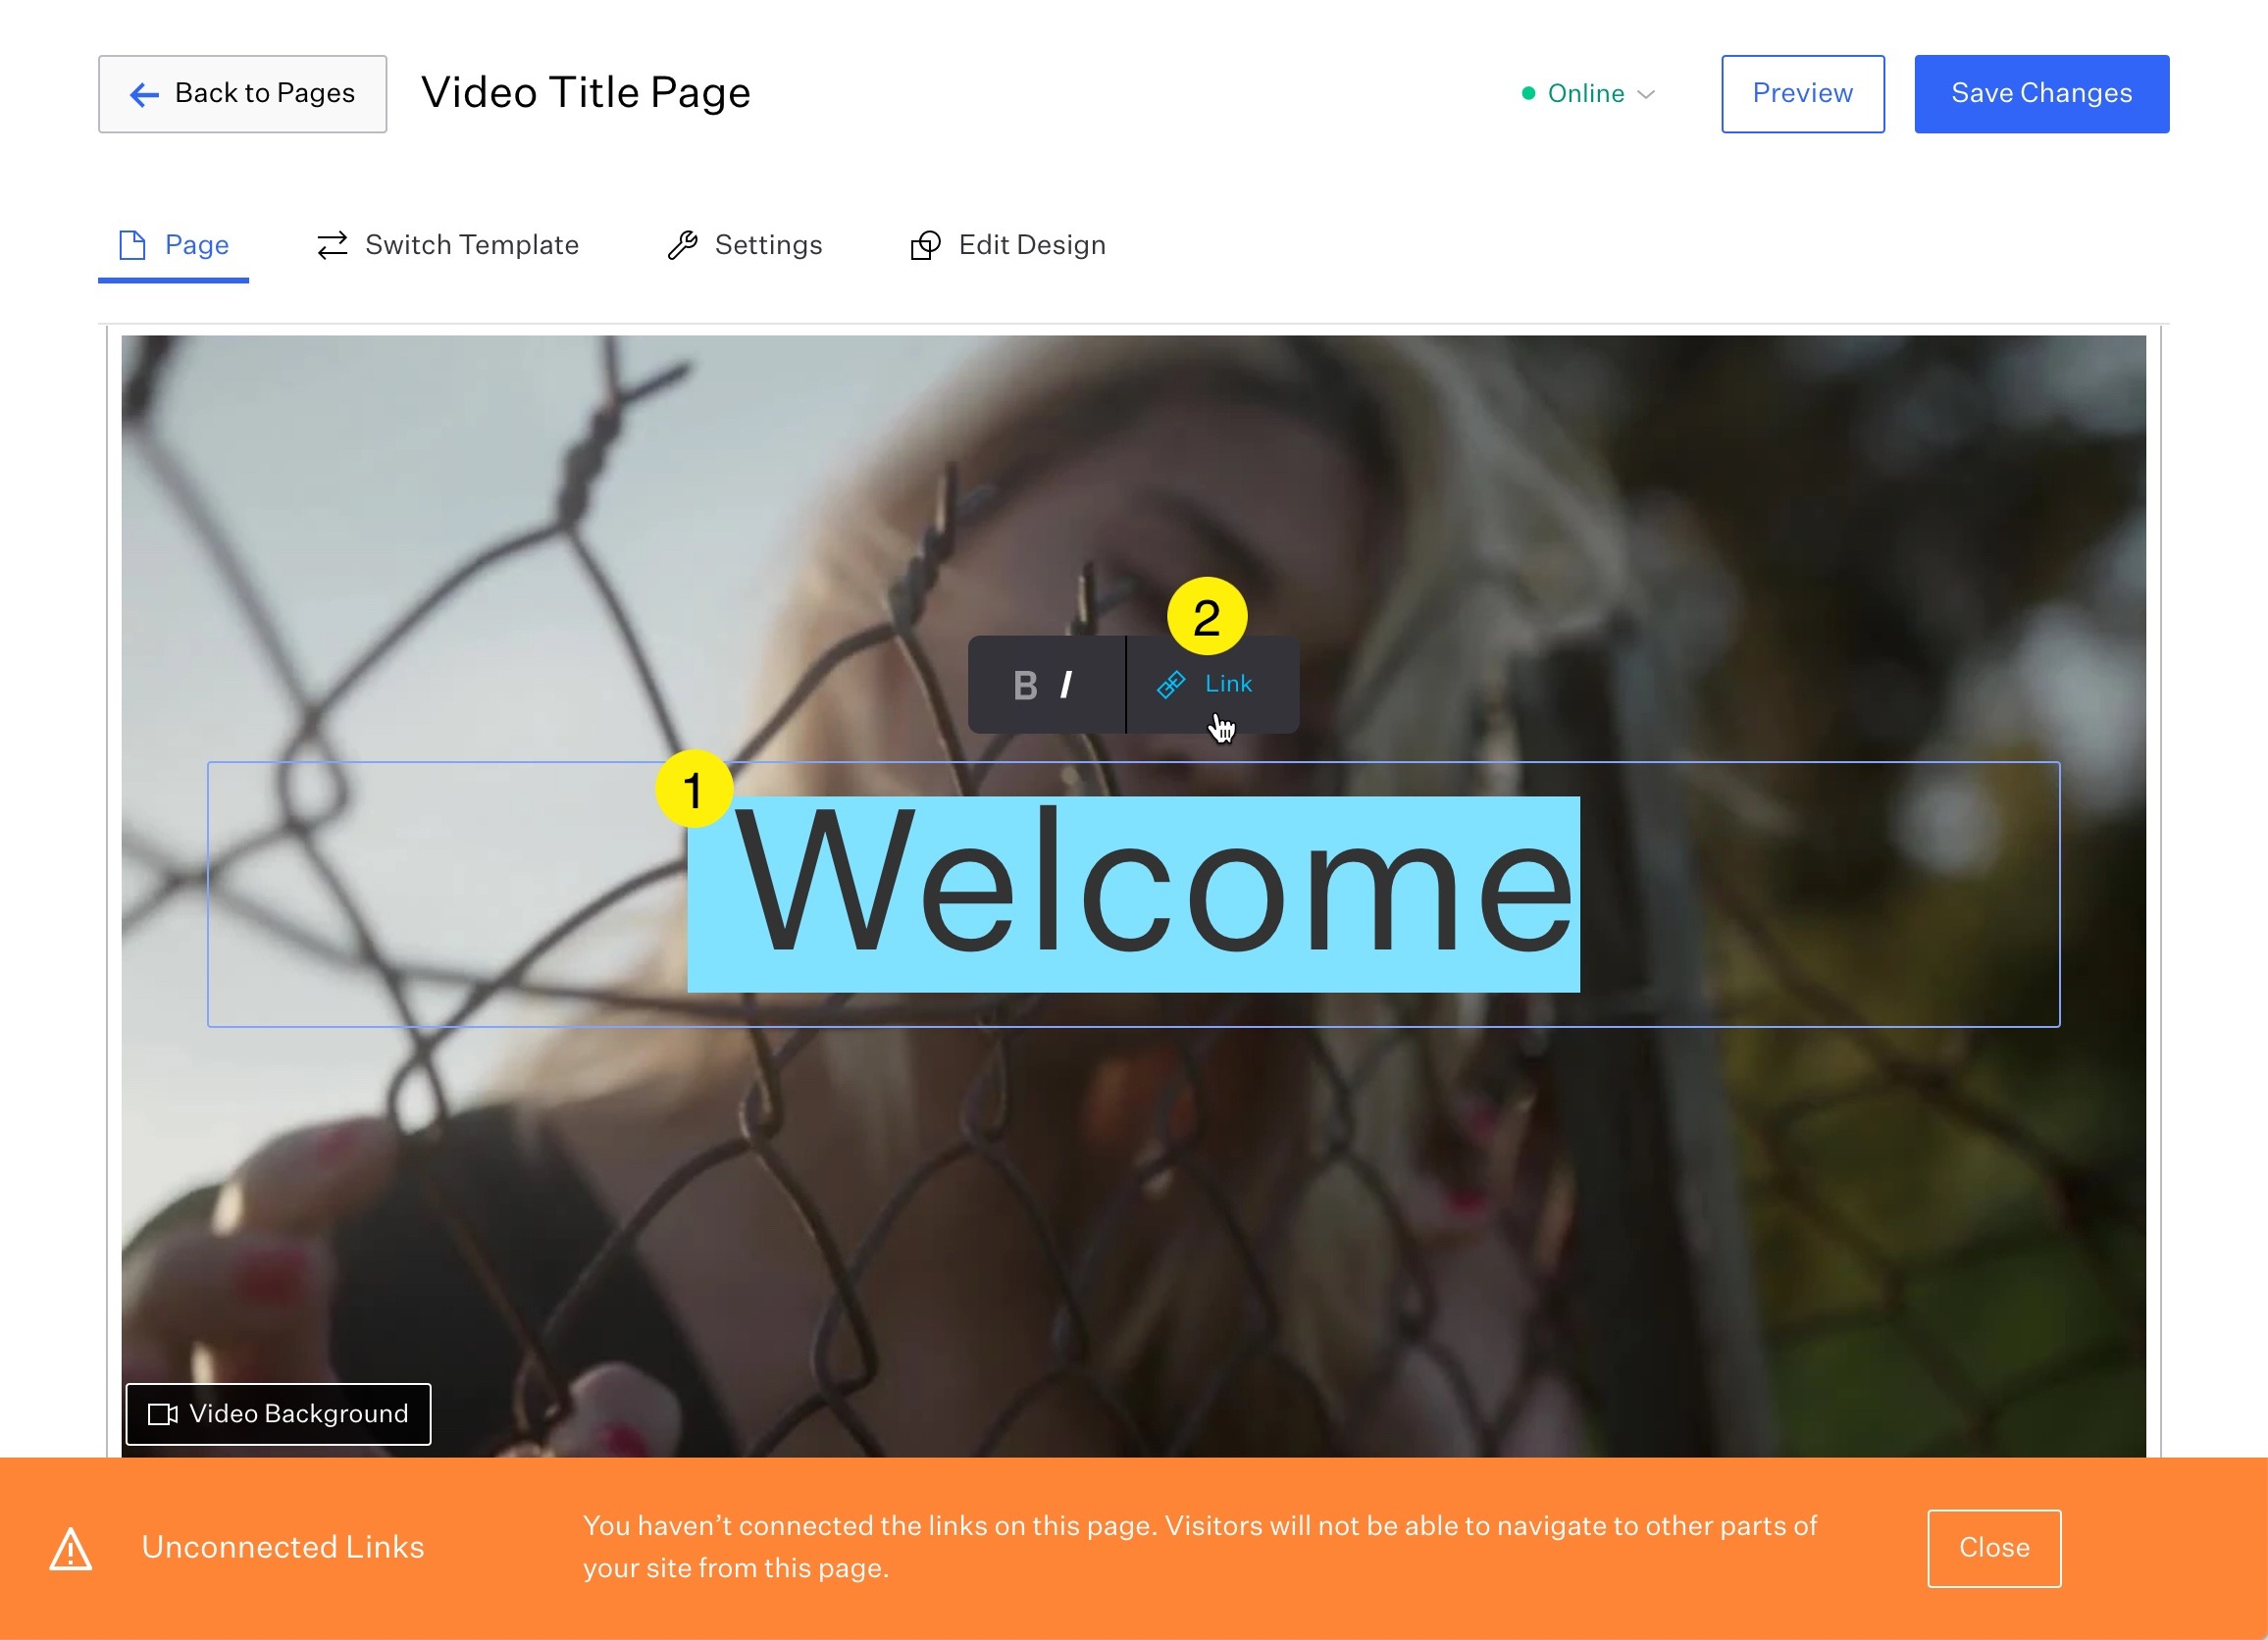Expand the chevron next to Online

(1646, 94)
